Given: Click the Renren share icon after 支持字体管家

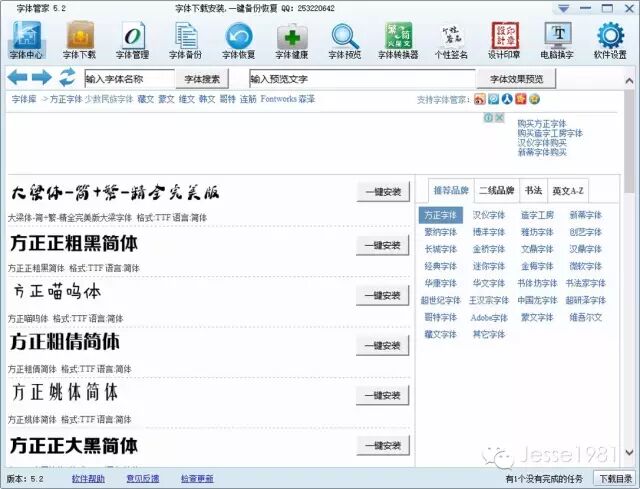Looking at the screenshot, I should click(x=507, y=99).
